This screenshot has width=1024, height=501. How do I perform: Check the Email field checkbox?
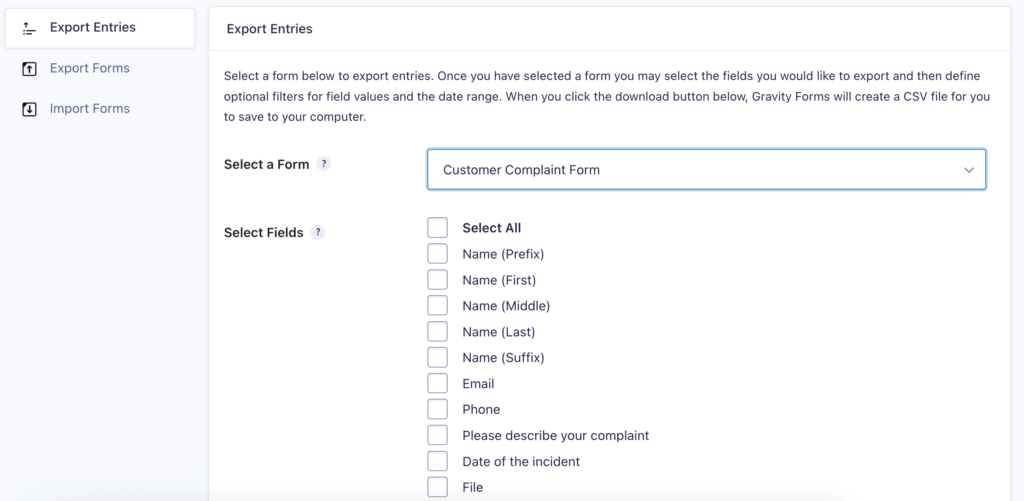pyautogui.click(x=437, y=384)
